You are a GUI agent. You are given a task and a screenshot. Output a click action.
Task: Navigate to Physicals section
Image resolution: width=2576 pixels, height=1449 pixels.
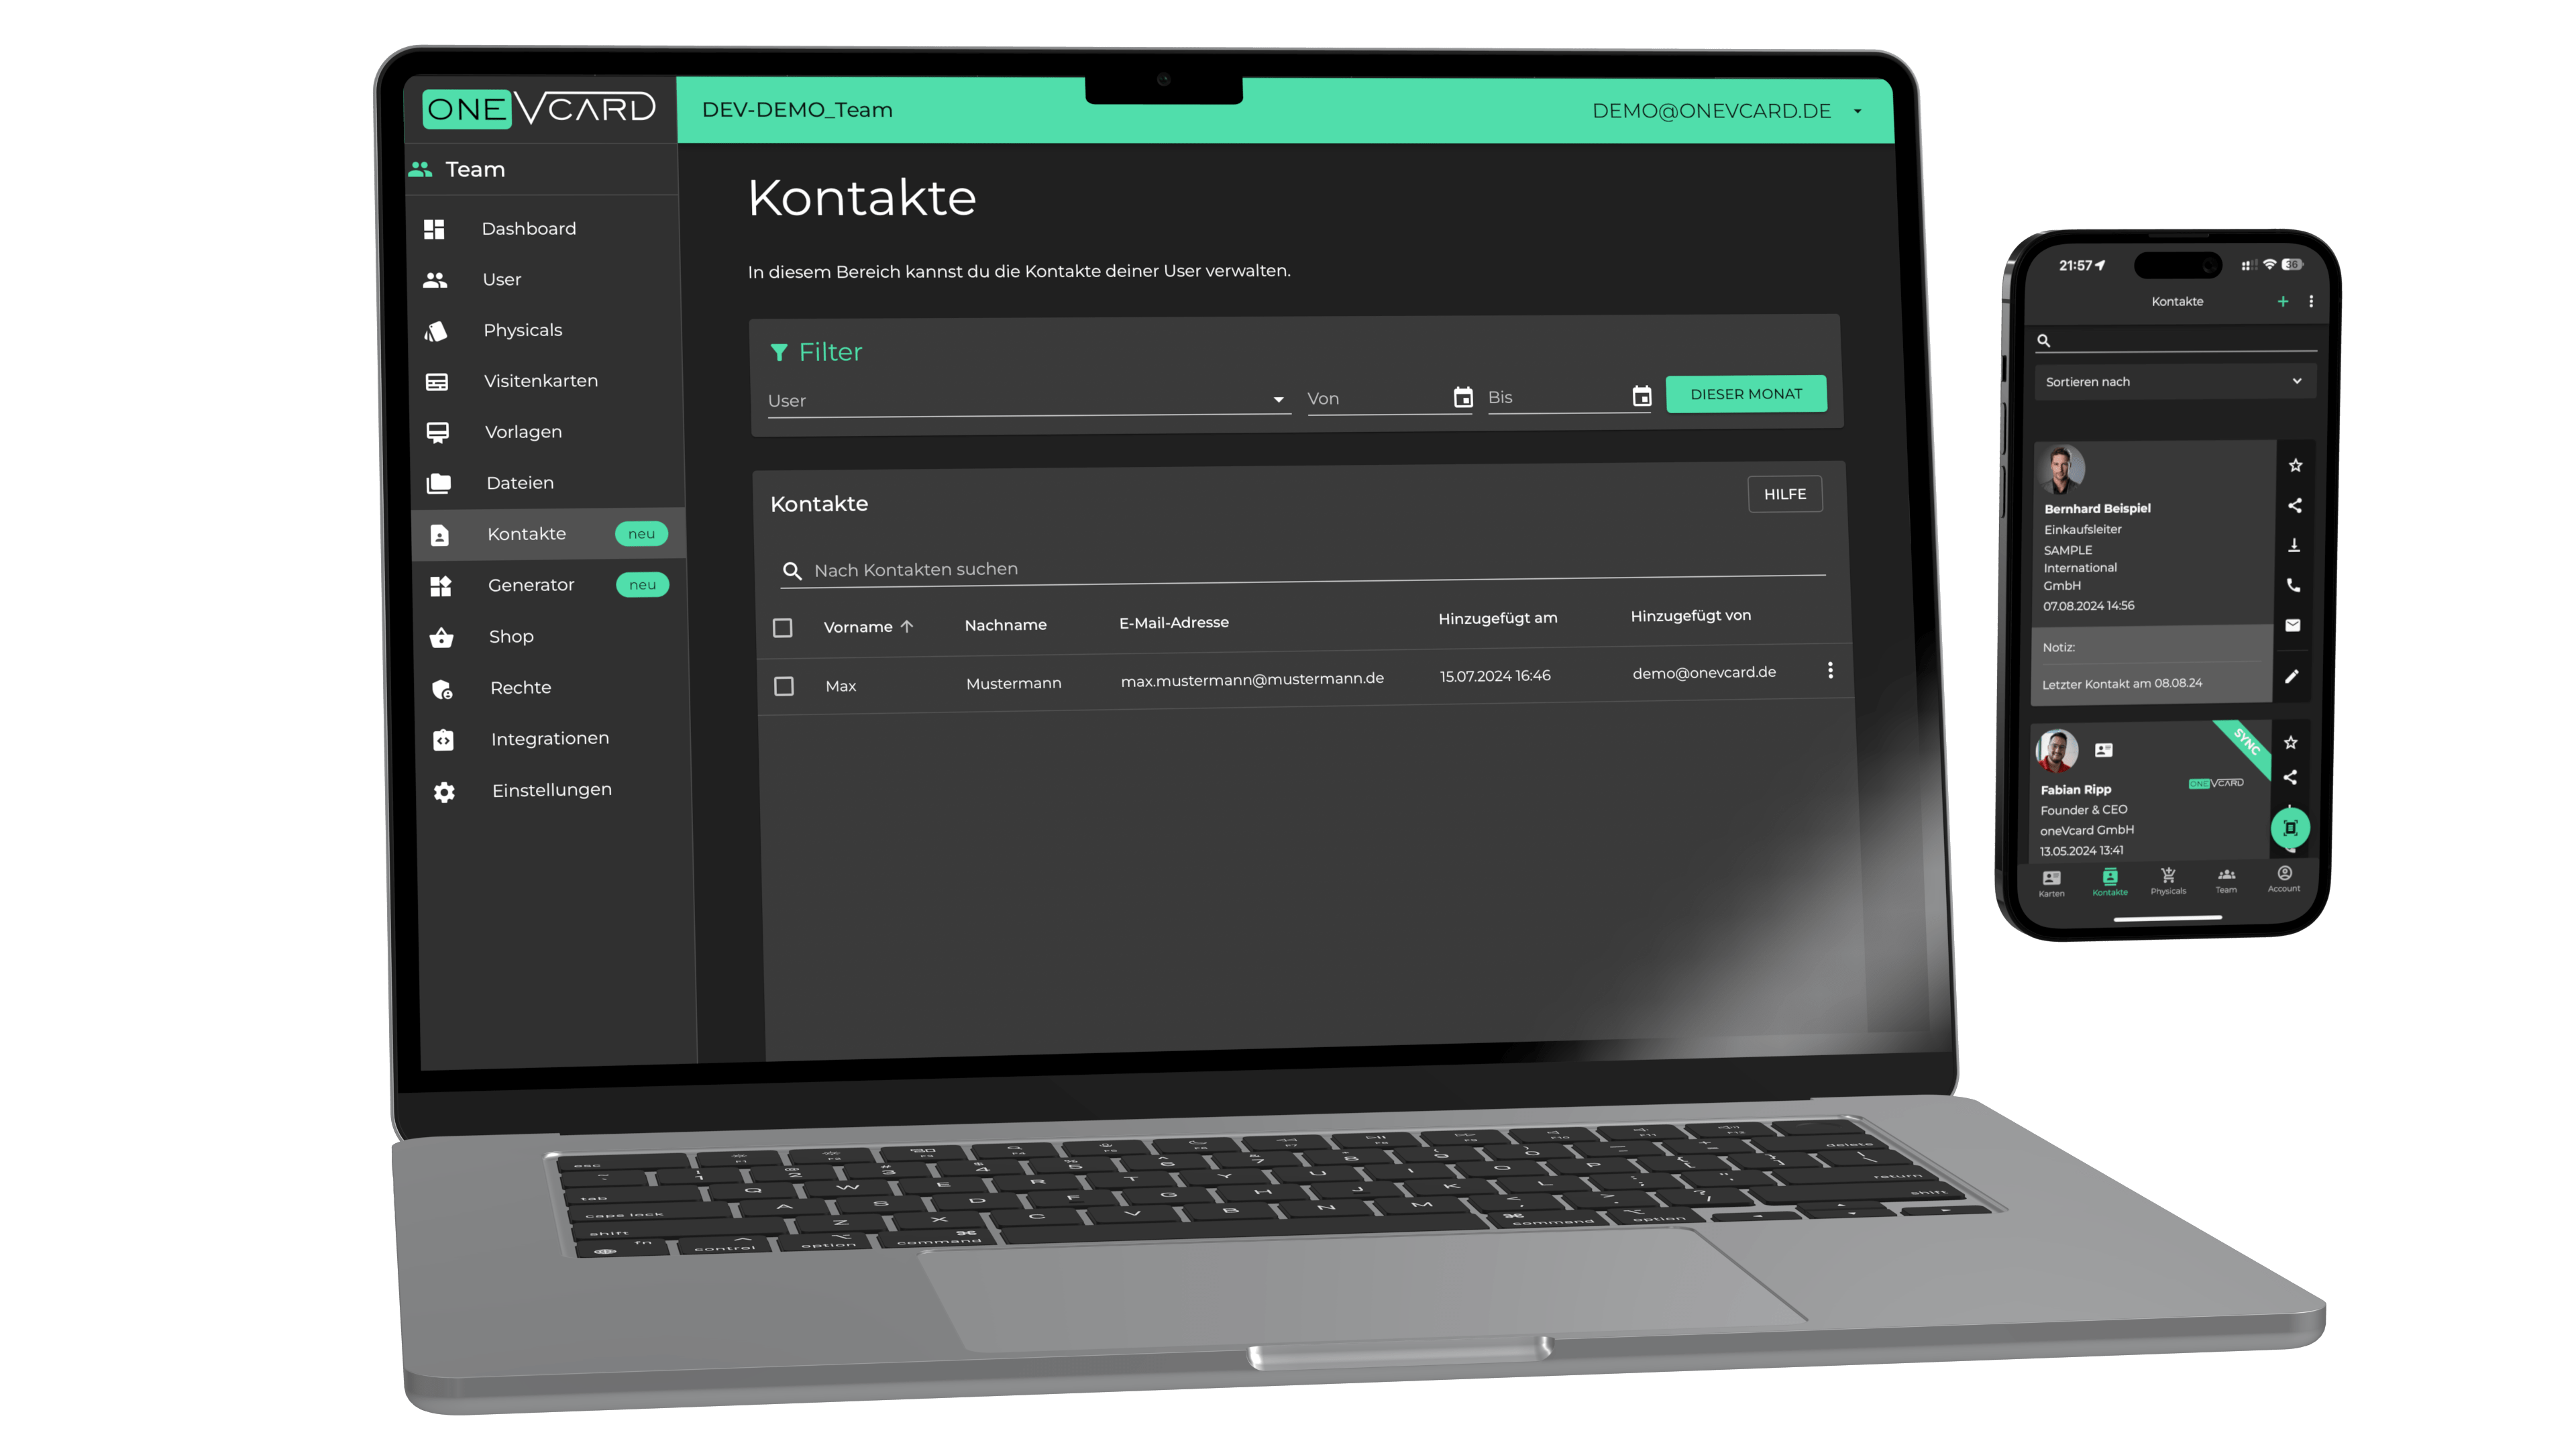pos(525,329)
